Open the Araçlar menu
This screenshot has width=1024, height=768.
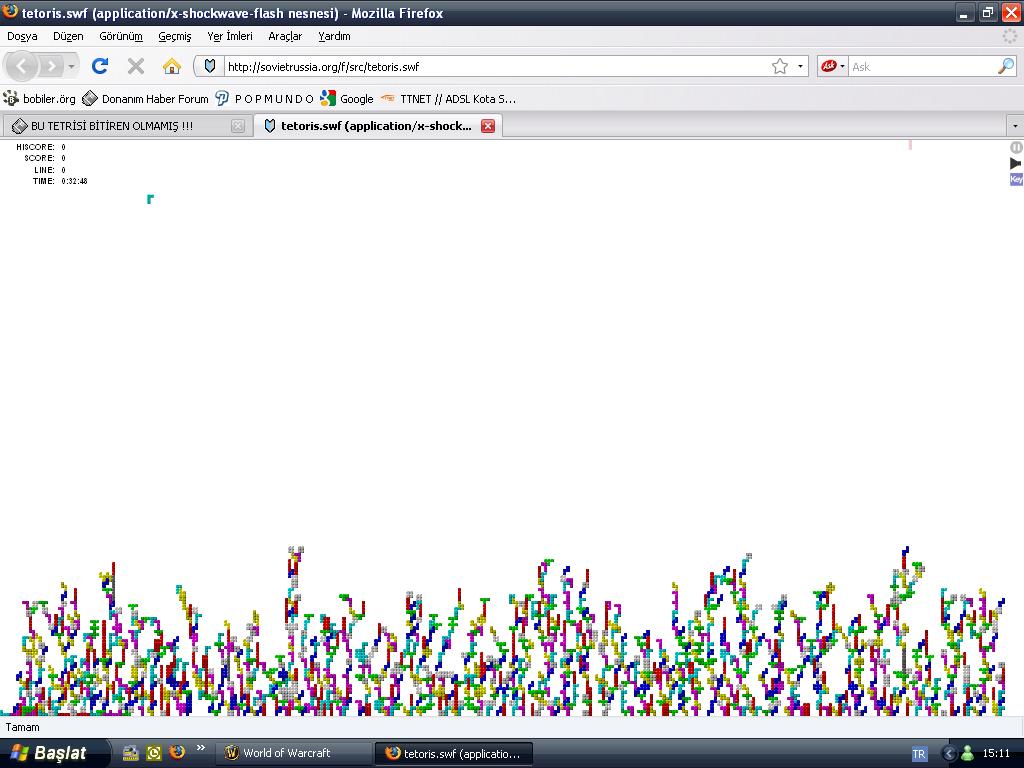coord(285,36)
